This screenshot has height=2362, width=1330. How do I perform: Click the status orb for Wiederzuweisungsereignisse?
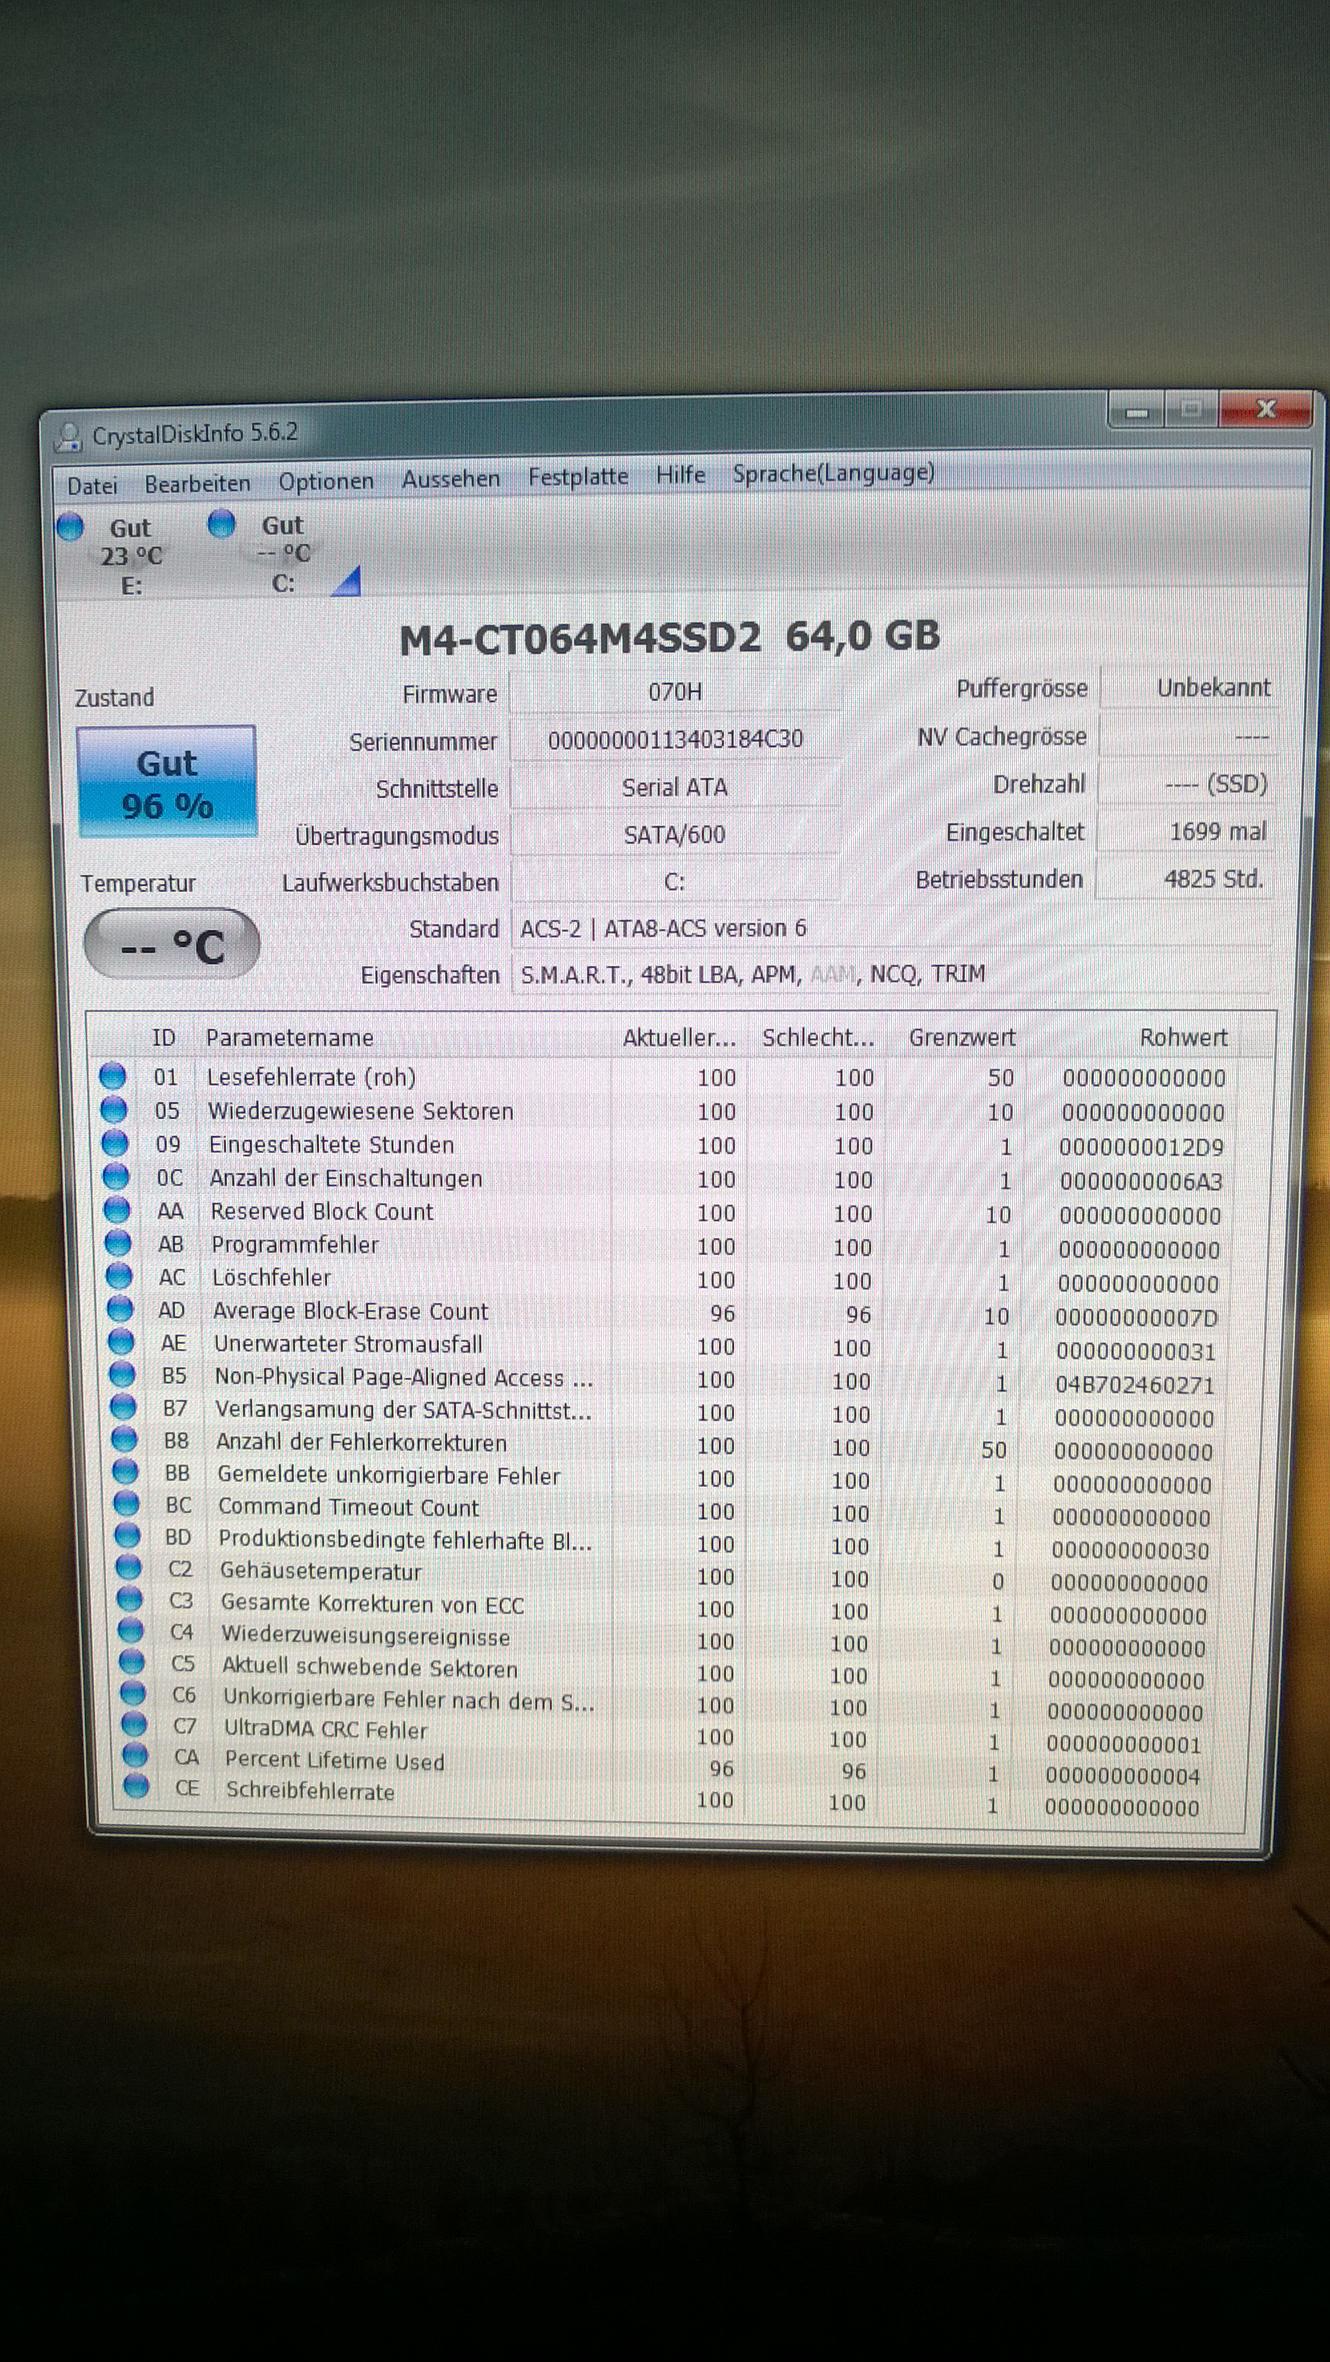[130, 1631]
